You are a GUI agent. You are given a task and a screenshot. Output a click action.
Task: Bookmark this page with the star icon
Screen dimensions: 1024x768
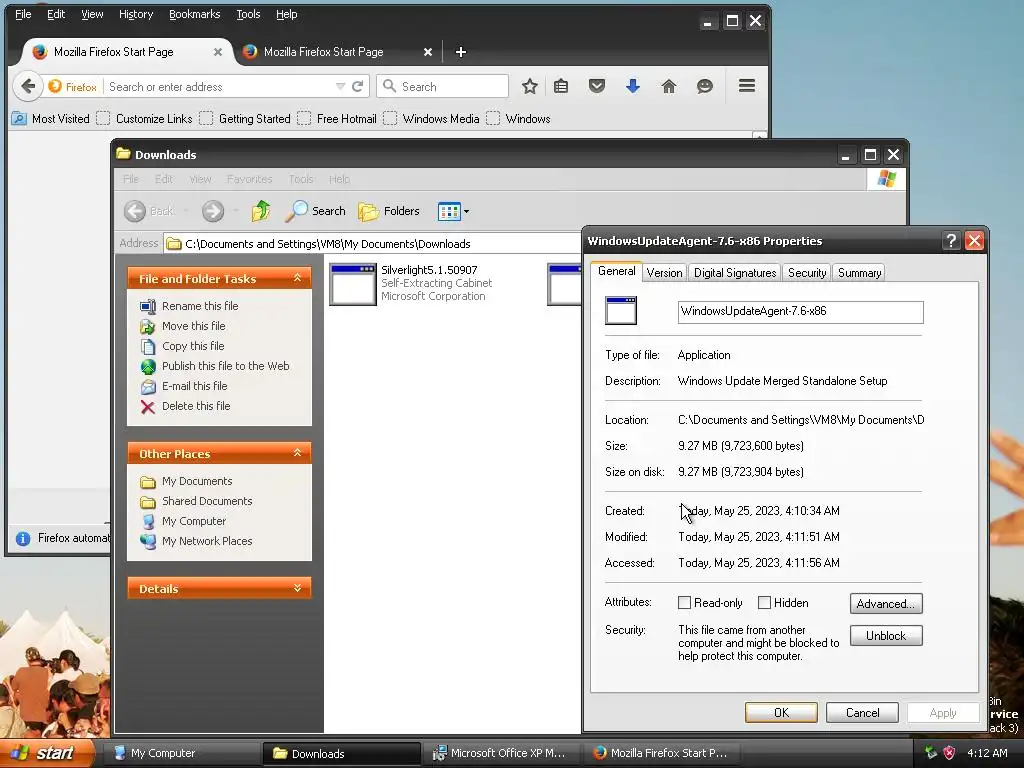click(530, 86)
